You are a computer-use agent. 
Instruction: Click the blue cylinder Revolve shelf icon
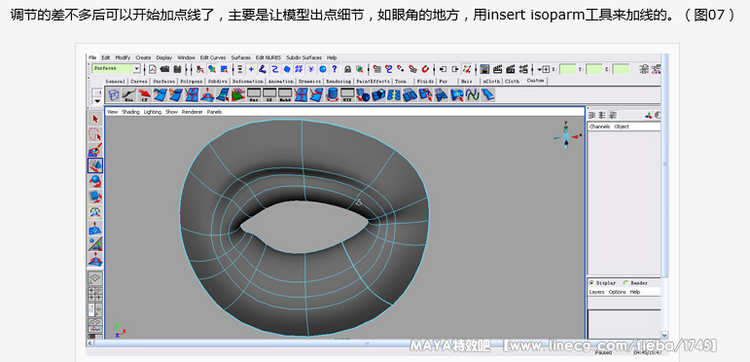[x=331, y=95]
